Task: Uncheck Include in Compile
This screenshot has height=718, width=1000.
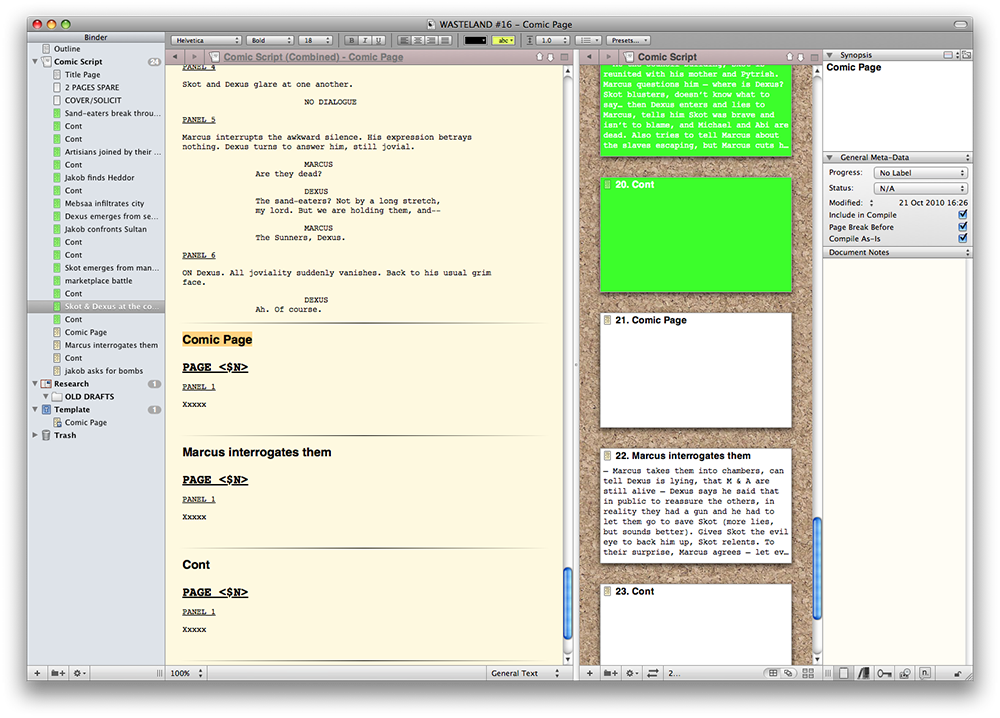Action: [x=962, y=214]
